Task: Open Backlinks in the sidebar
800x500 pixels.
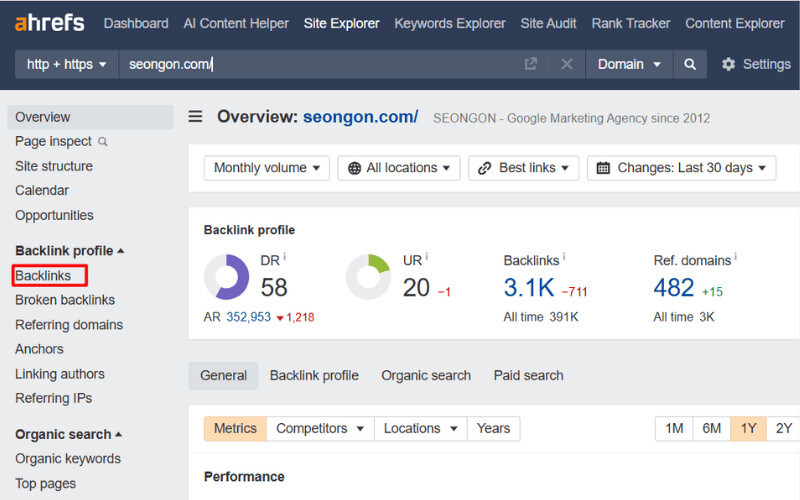Action: tap(43, 276)
